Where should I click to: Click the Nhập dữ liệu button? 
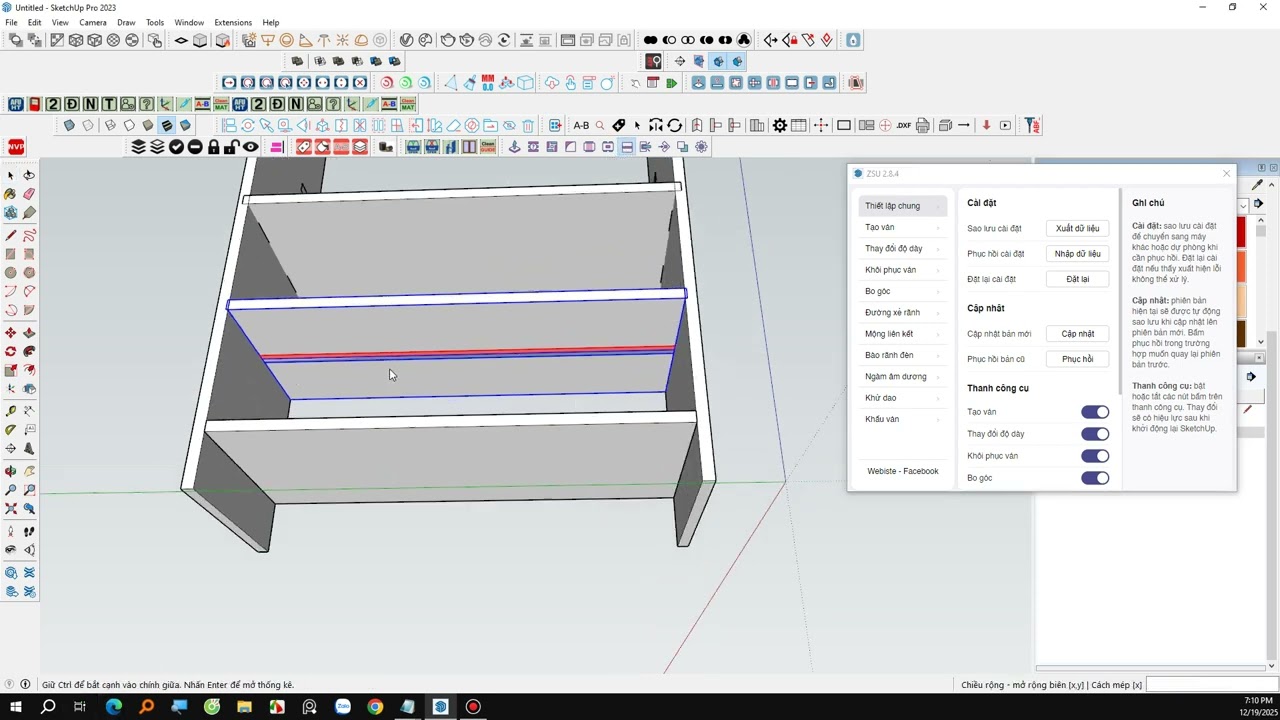click(x=1077, y=254)
